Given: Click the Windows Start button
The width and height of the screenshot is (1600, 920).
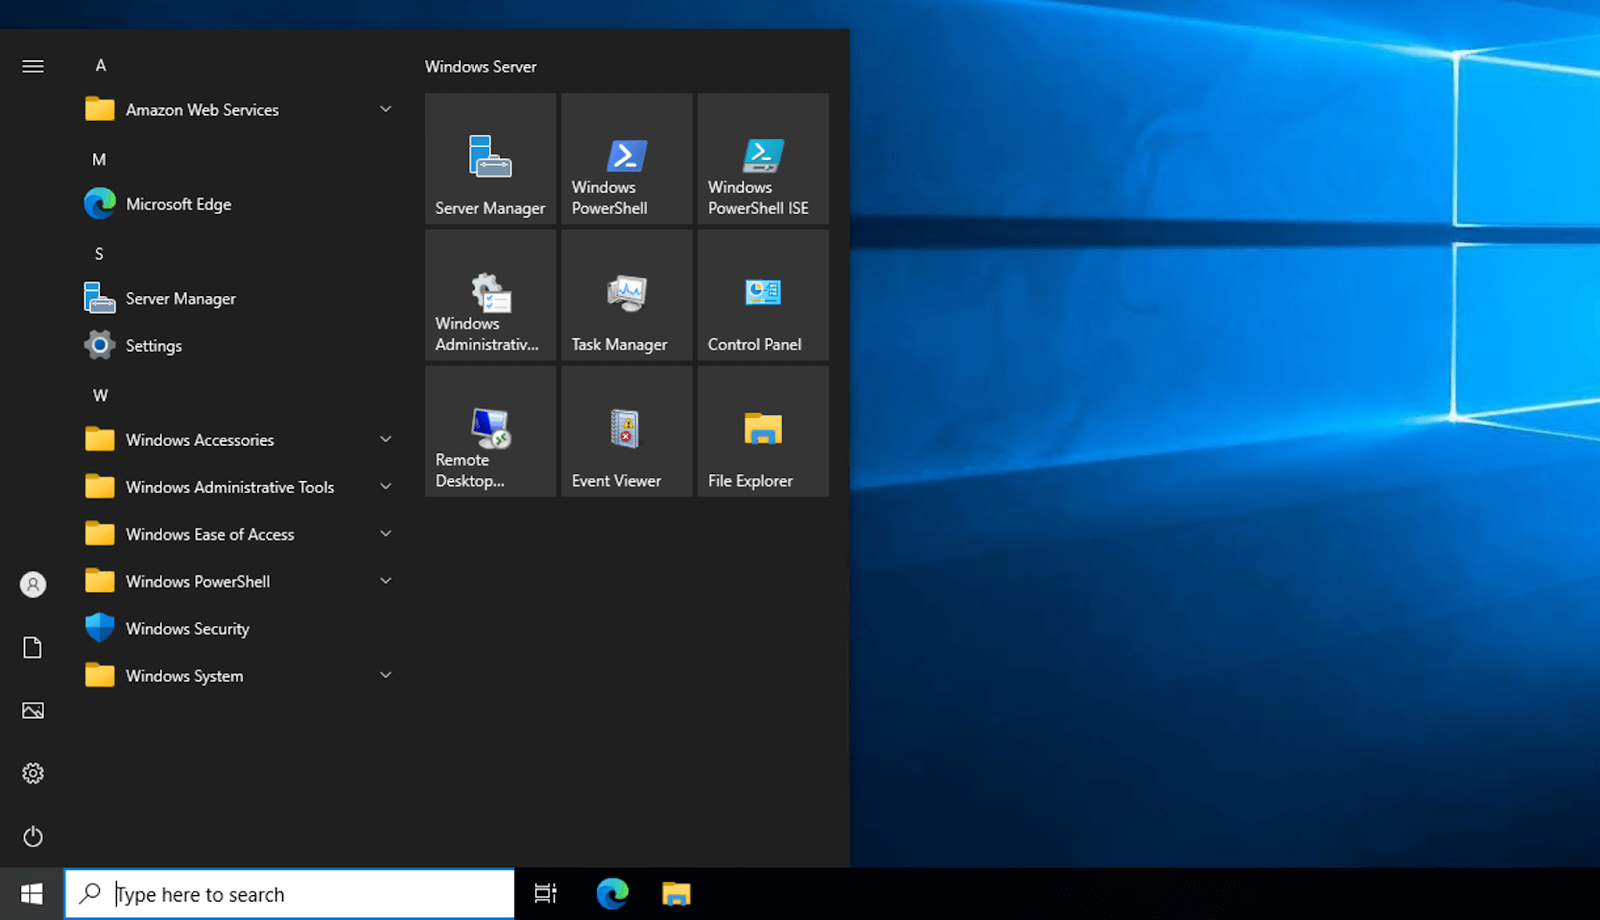Looking at the screenshot, I should 32,894.
